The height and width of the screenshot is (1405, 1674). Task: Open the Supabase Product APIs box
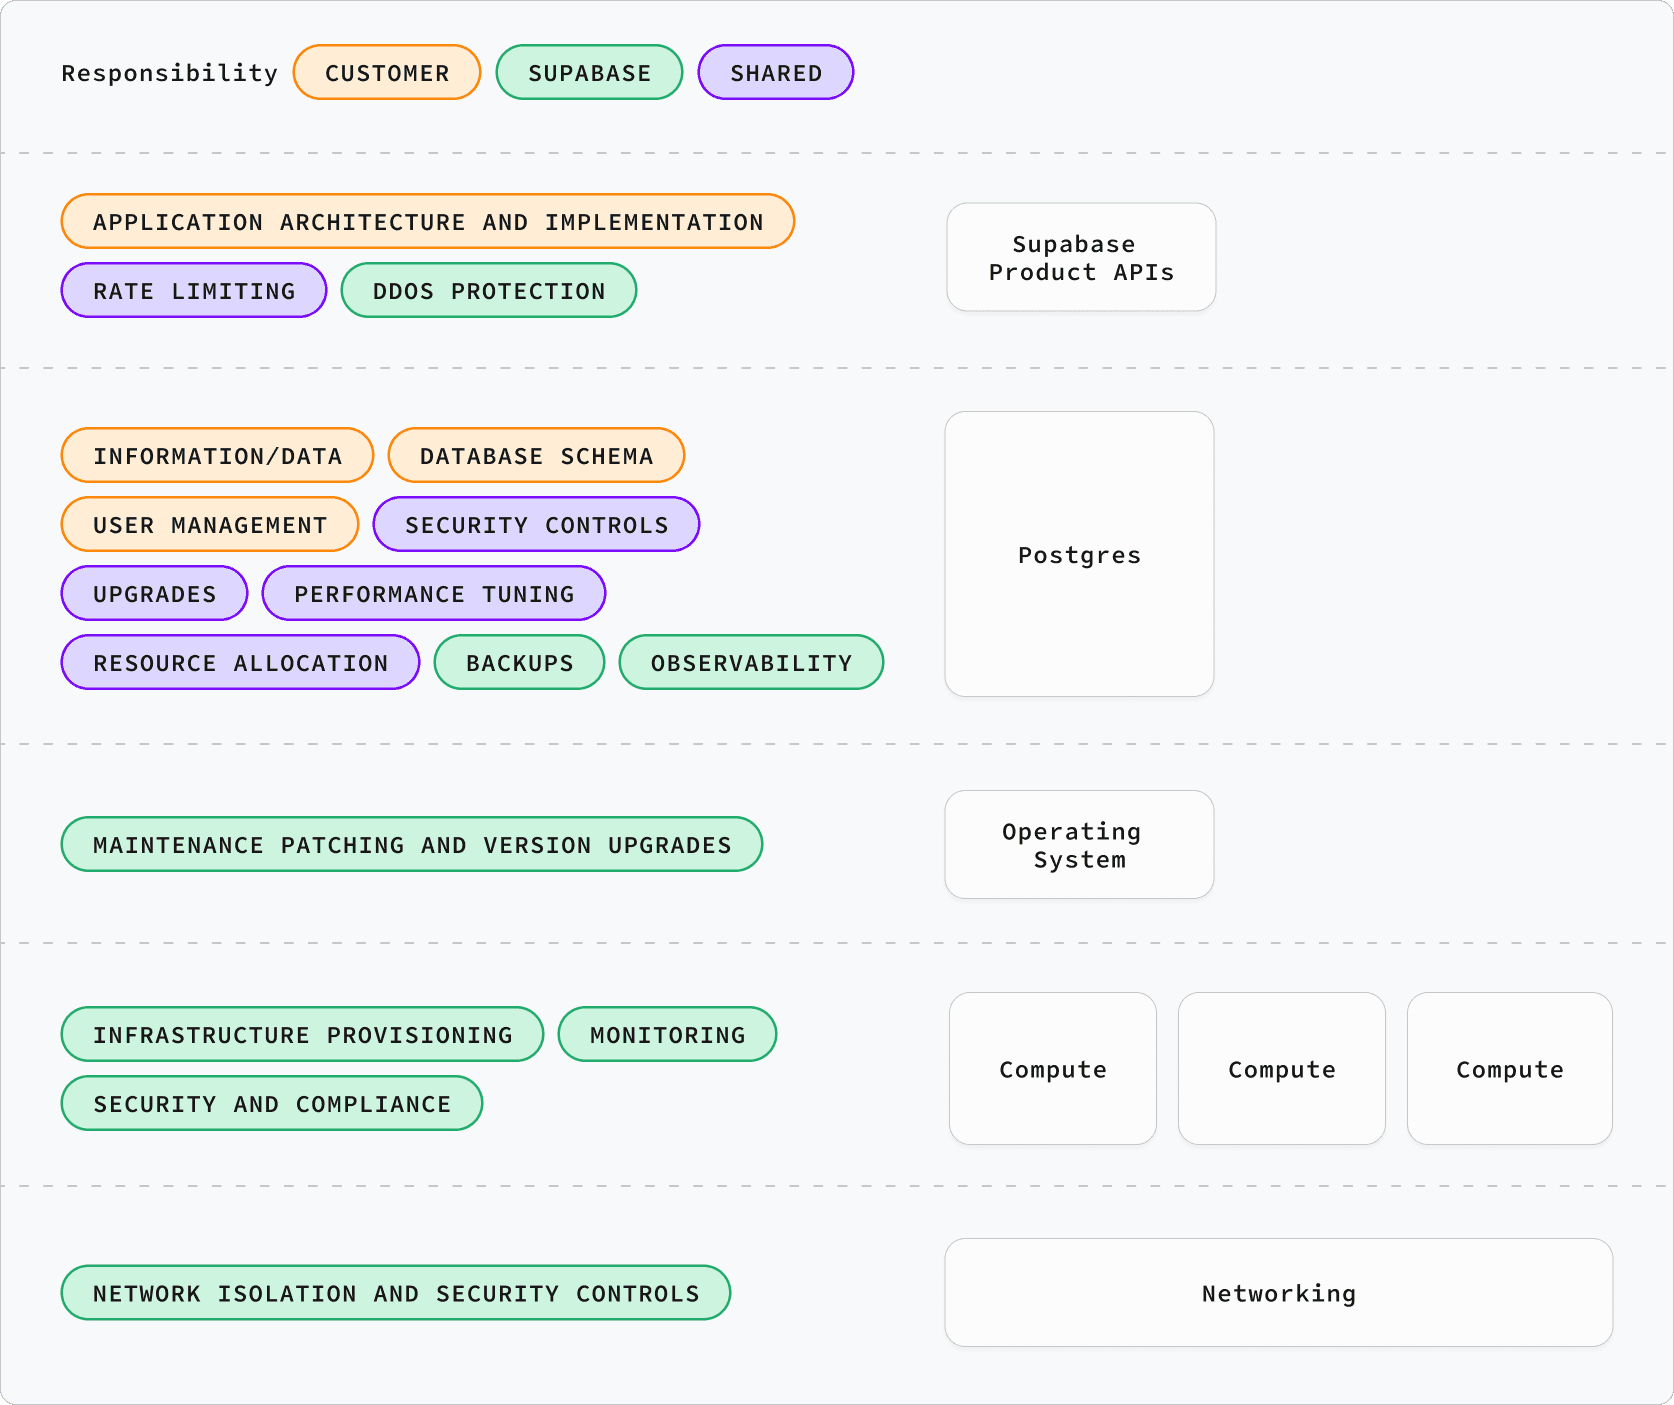[x=1080, y=257]
